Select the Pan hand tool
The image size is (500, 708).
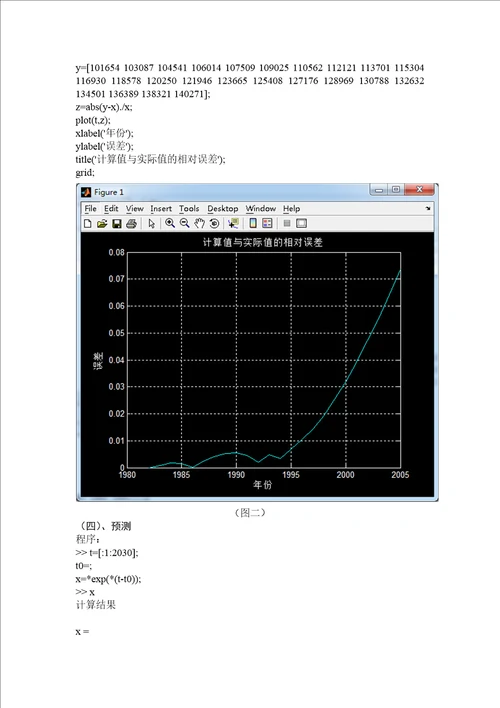tap(199, 224)
